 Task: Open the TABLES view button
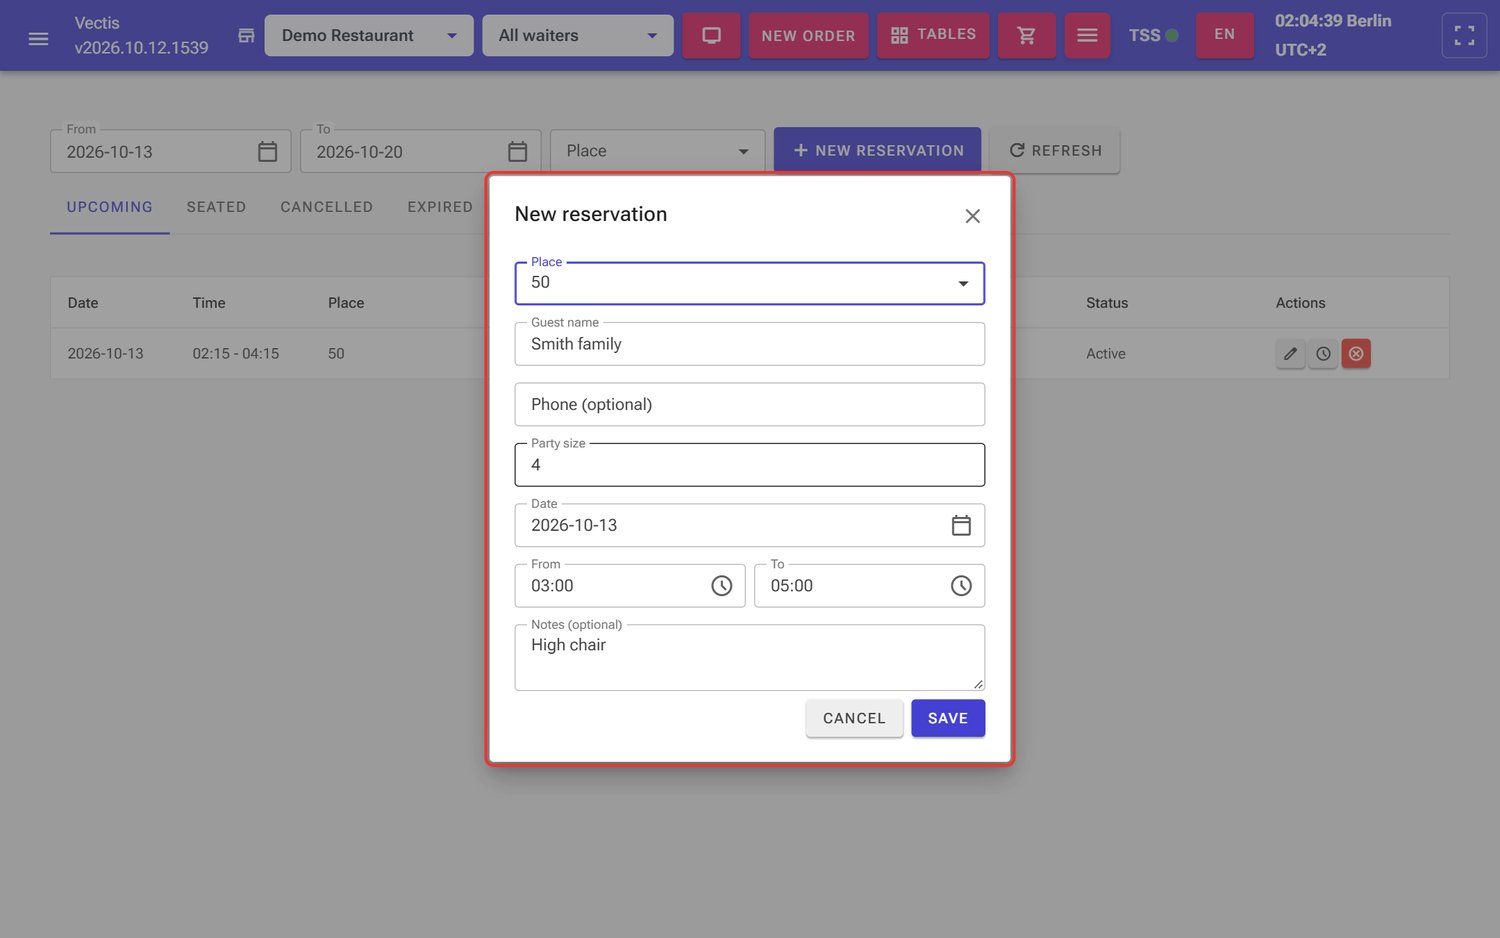click(x=933, y=35)
